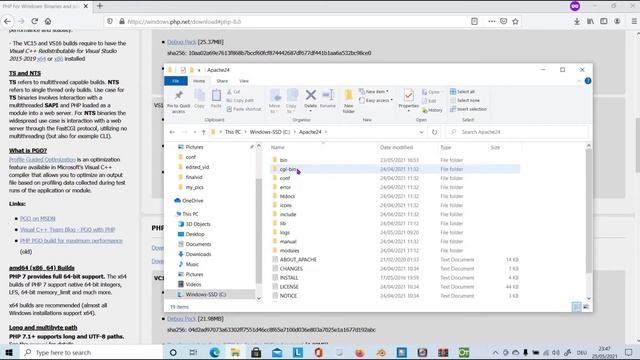Open the Visual C++ Team Blog link
This screenshot has width=640, height=360.
tap(68, 230)
